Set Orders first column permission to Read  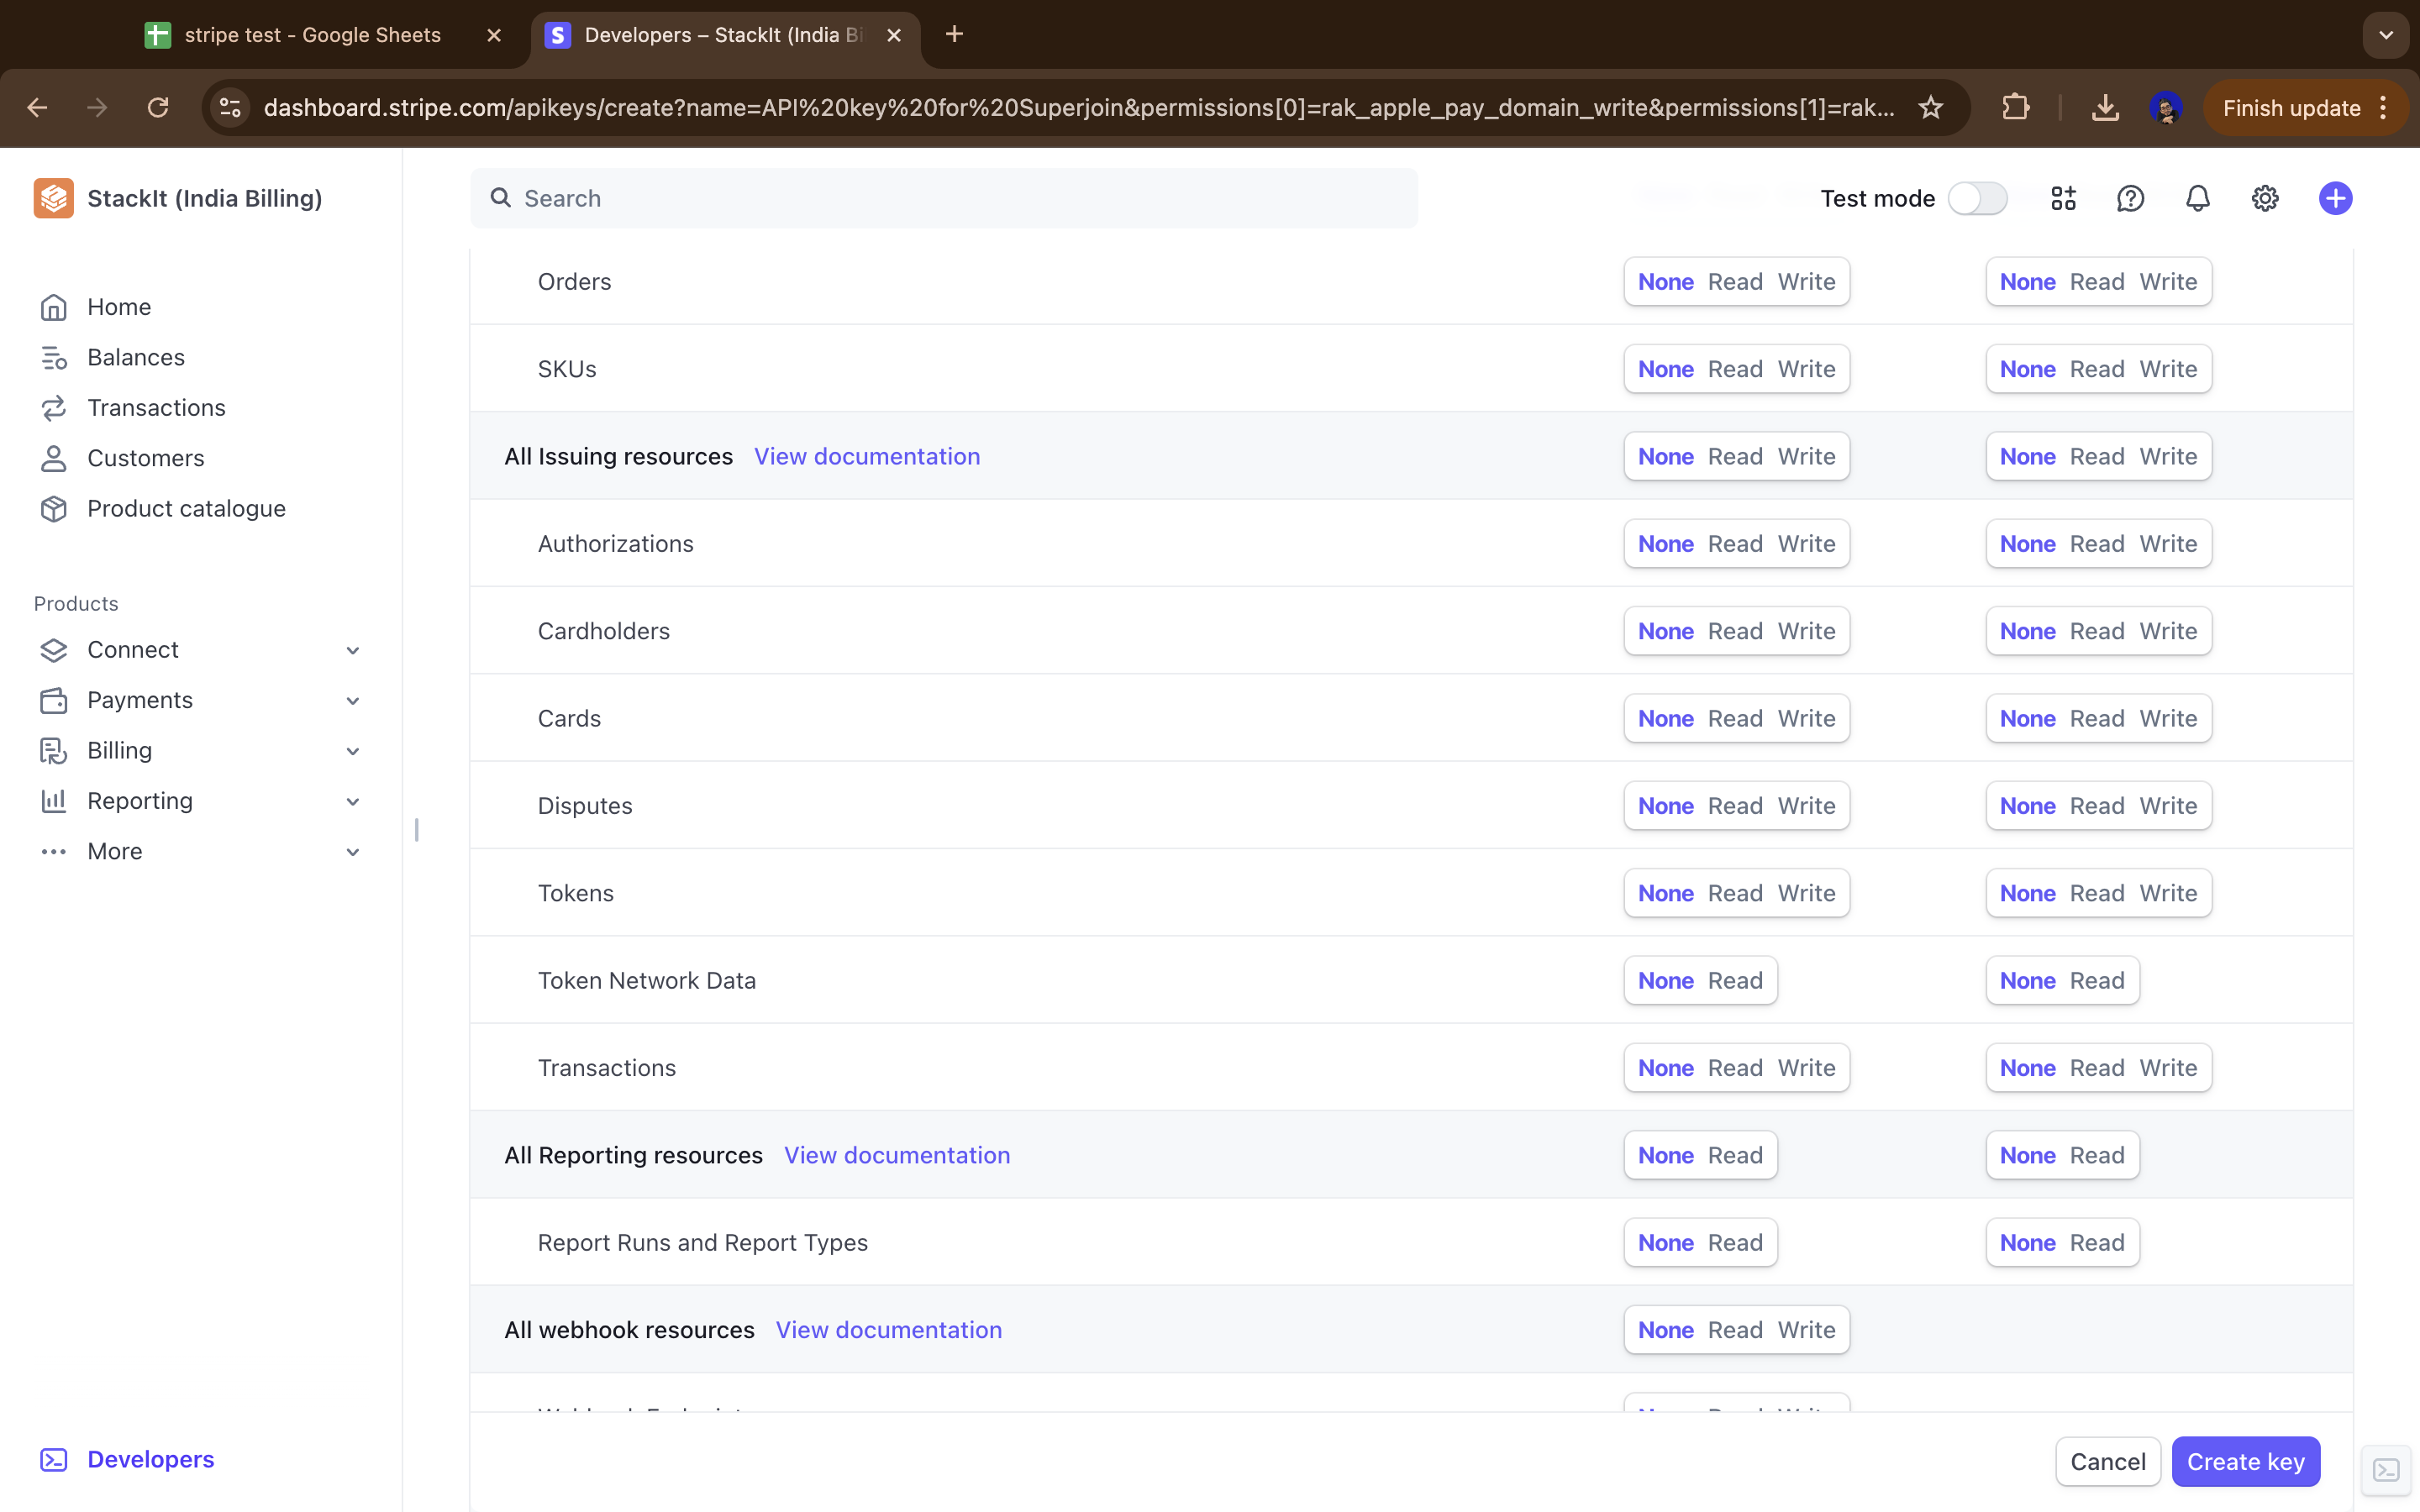pyautogui.click(x=1735, y=282)
